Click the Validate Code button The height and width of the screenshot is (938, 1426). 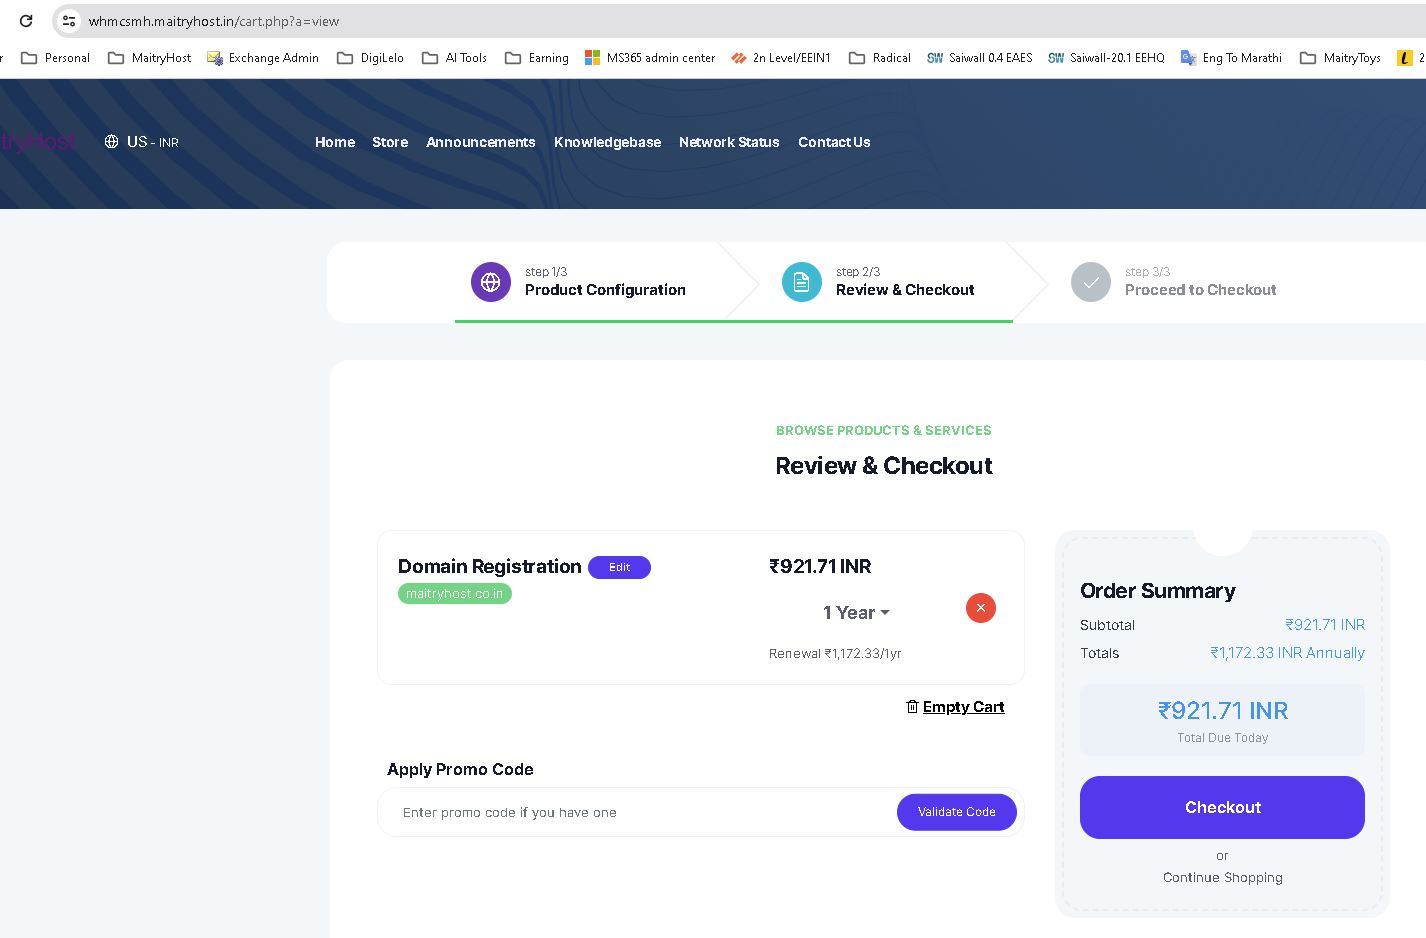[956, 812]
